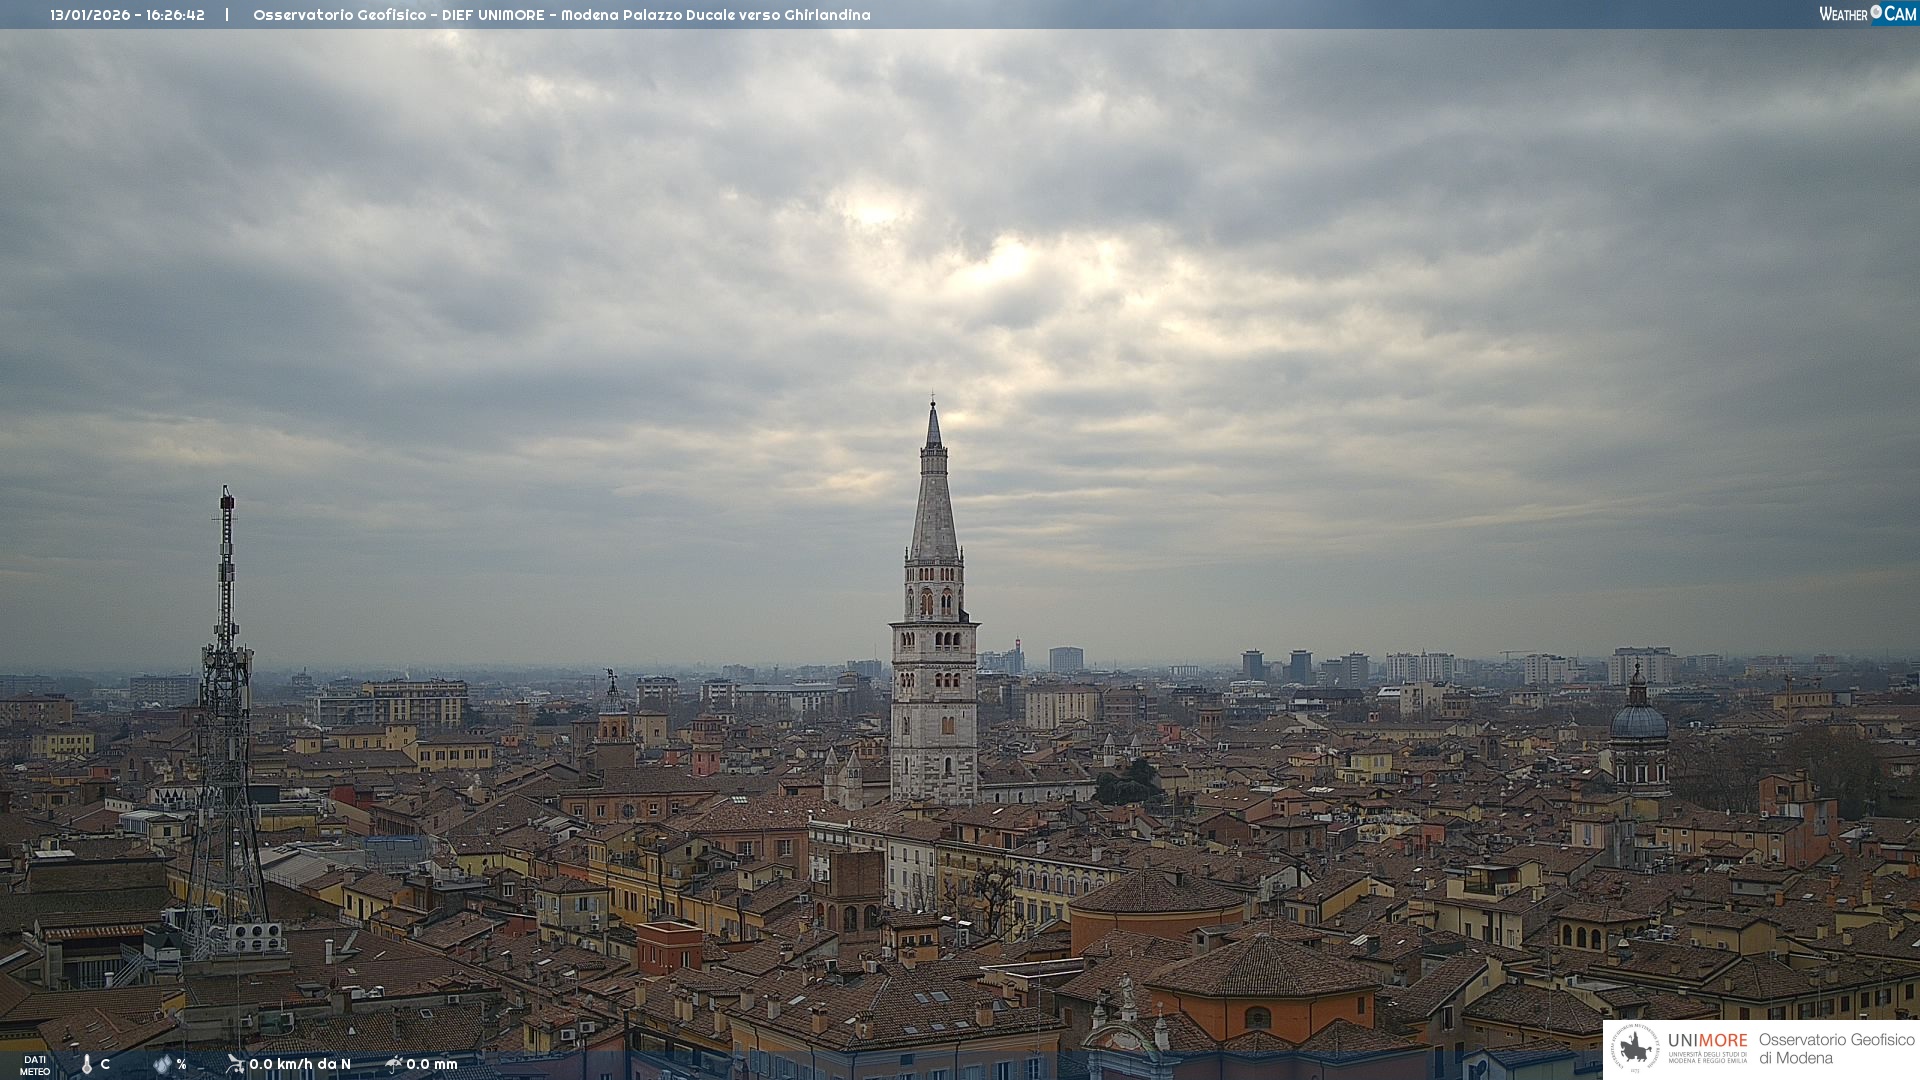Screen dimensions: 1920x1080
Task: Click the 0.0 km/h da N wind reading
Action: 300,1064
